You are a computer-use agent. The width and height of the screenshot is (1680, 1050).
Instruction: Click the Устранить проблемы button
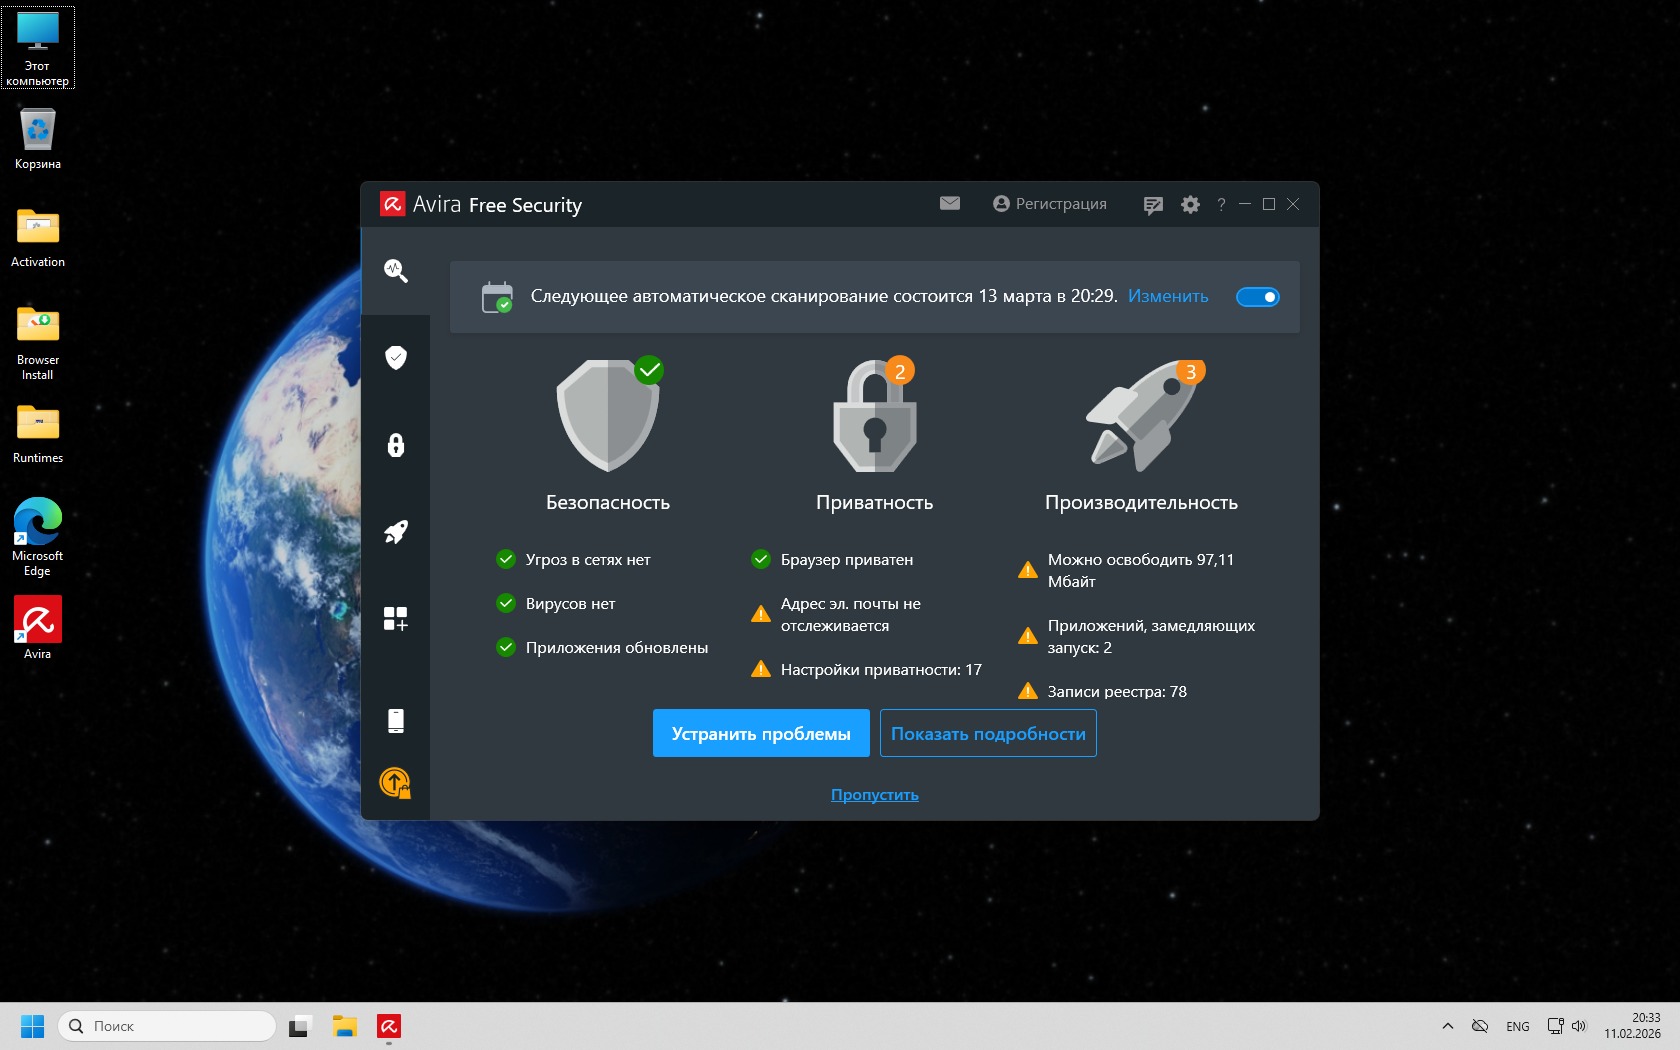(760, 734)
